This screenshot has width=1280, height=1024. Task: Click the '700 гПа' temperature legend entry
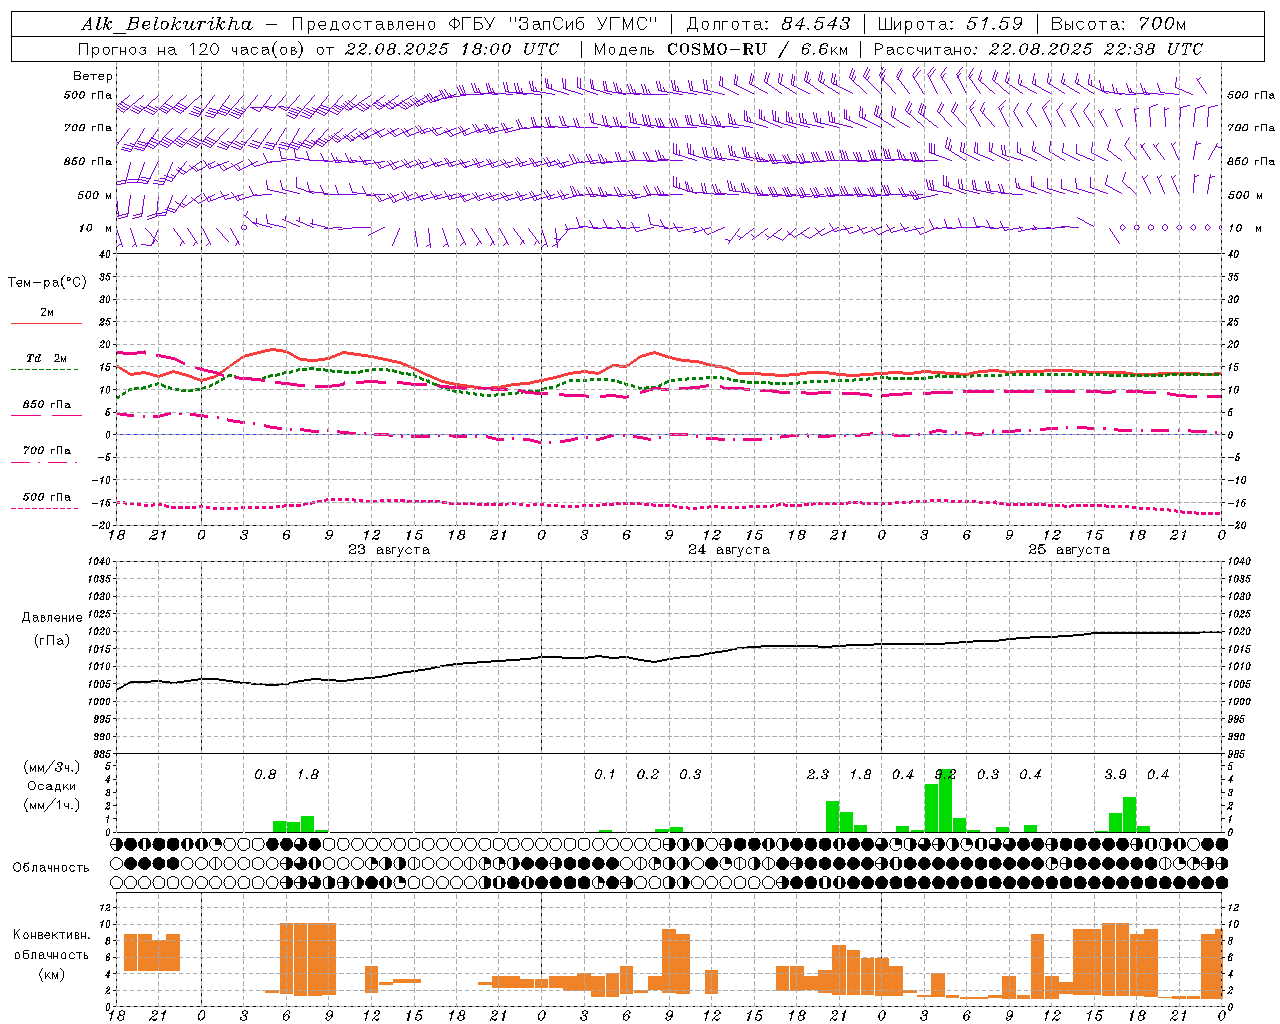click(47, 451)
